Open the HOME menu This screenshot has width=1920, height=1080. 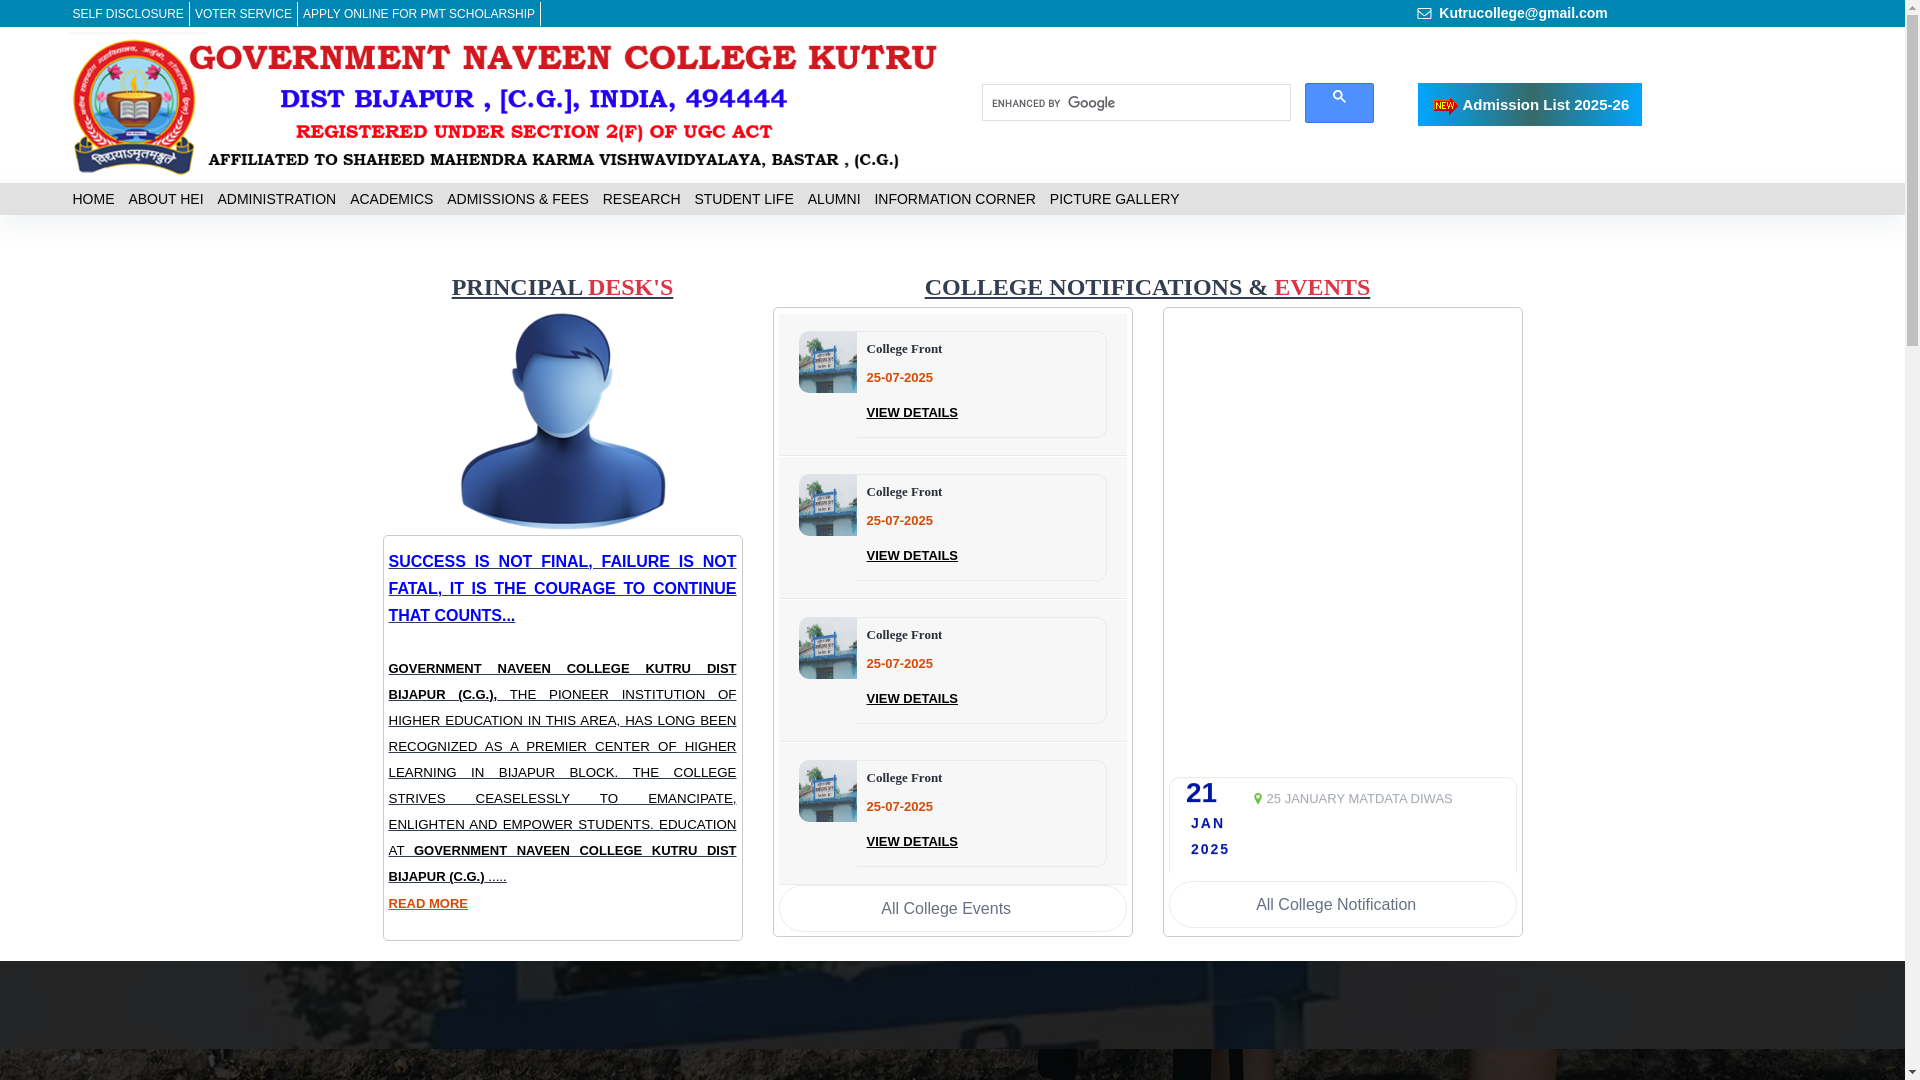[93, 199]
